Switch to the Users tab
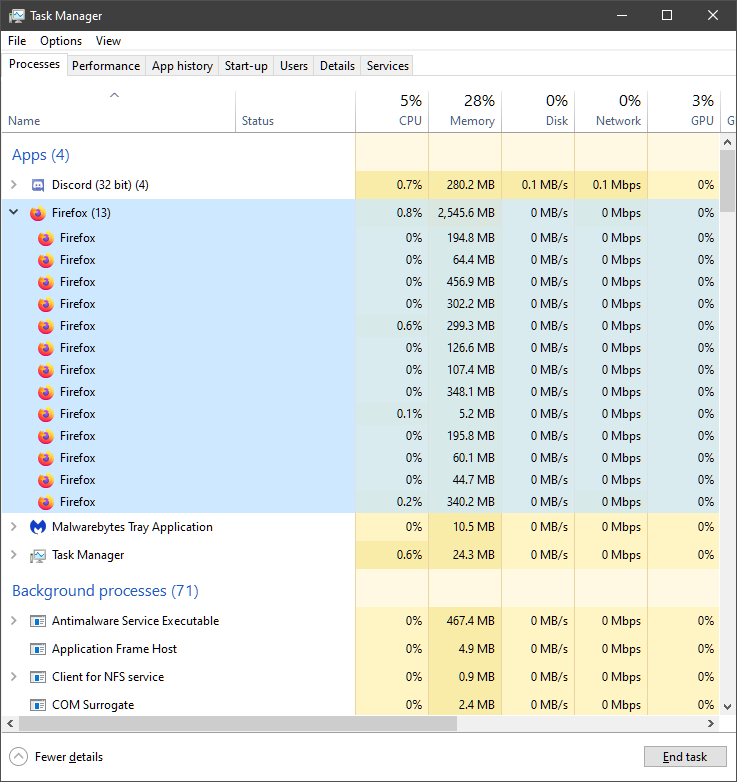The image size is (737, 782). click(x=294, y=66)
